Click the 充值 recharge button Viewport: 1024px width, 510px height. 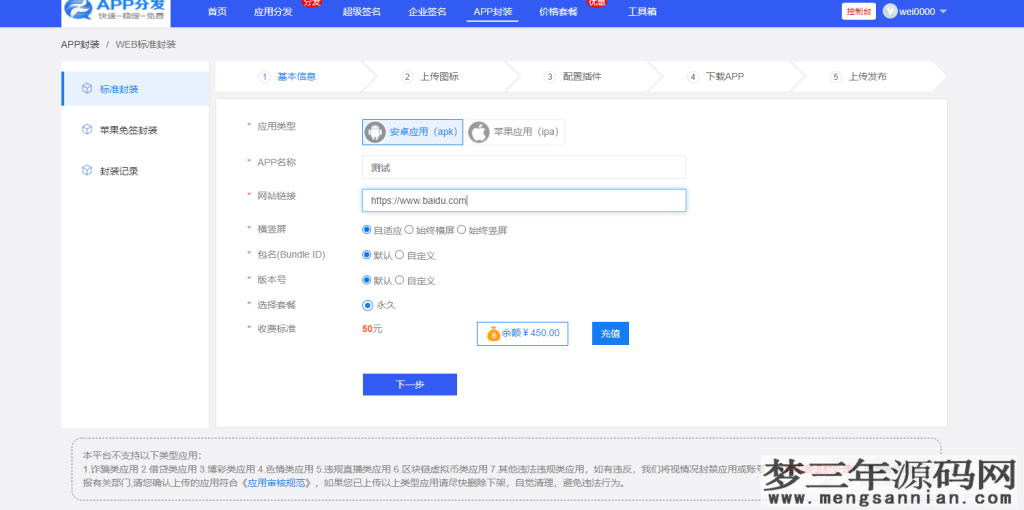pos(610,333)
